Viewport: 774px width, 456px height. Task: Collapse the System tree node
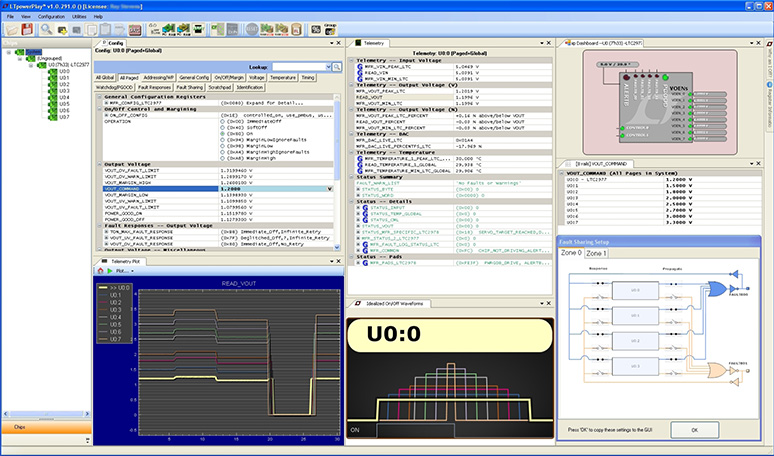tap(6, 50)
